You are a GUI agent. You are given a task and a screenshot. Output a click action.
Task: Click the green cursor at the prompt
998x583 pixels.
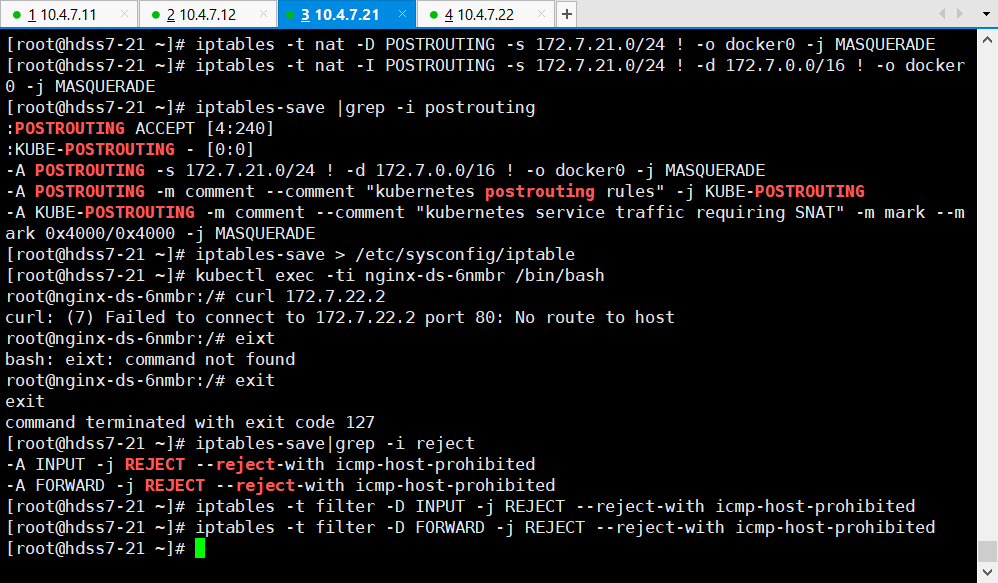click(200, 548)
